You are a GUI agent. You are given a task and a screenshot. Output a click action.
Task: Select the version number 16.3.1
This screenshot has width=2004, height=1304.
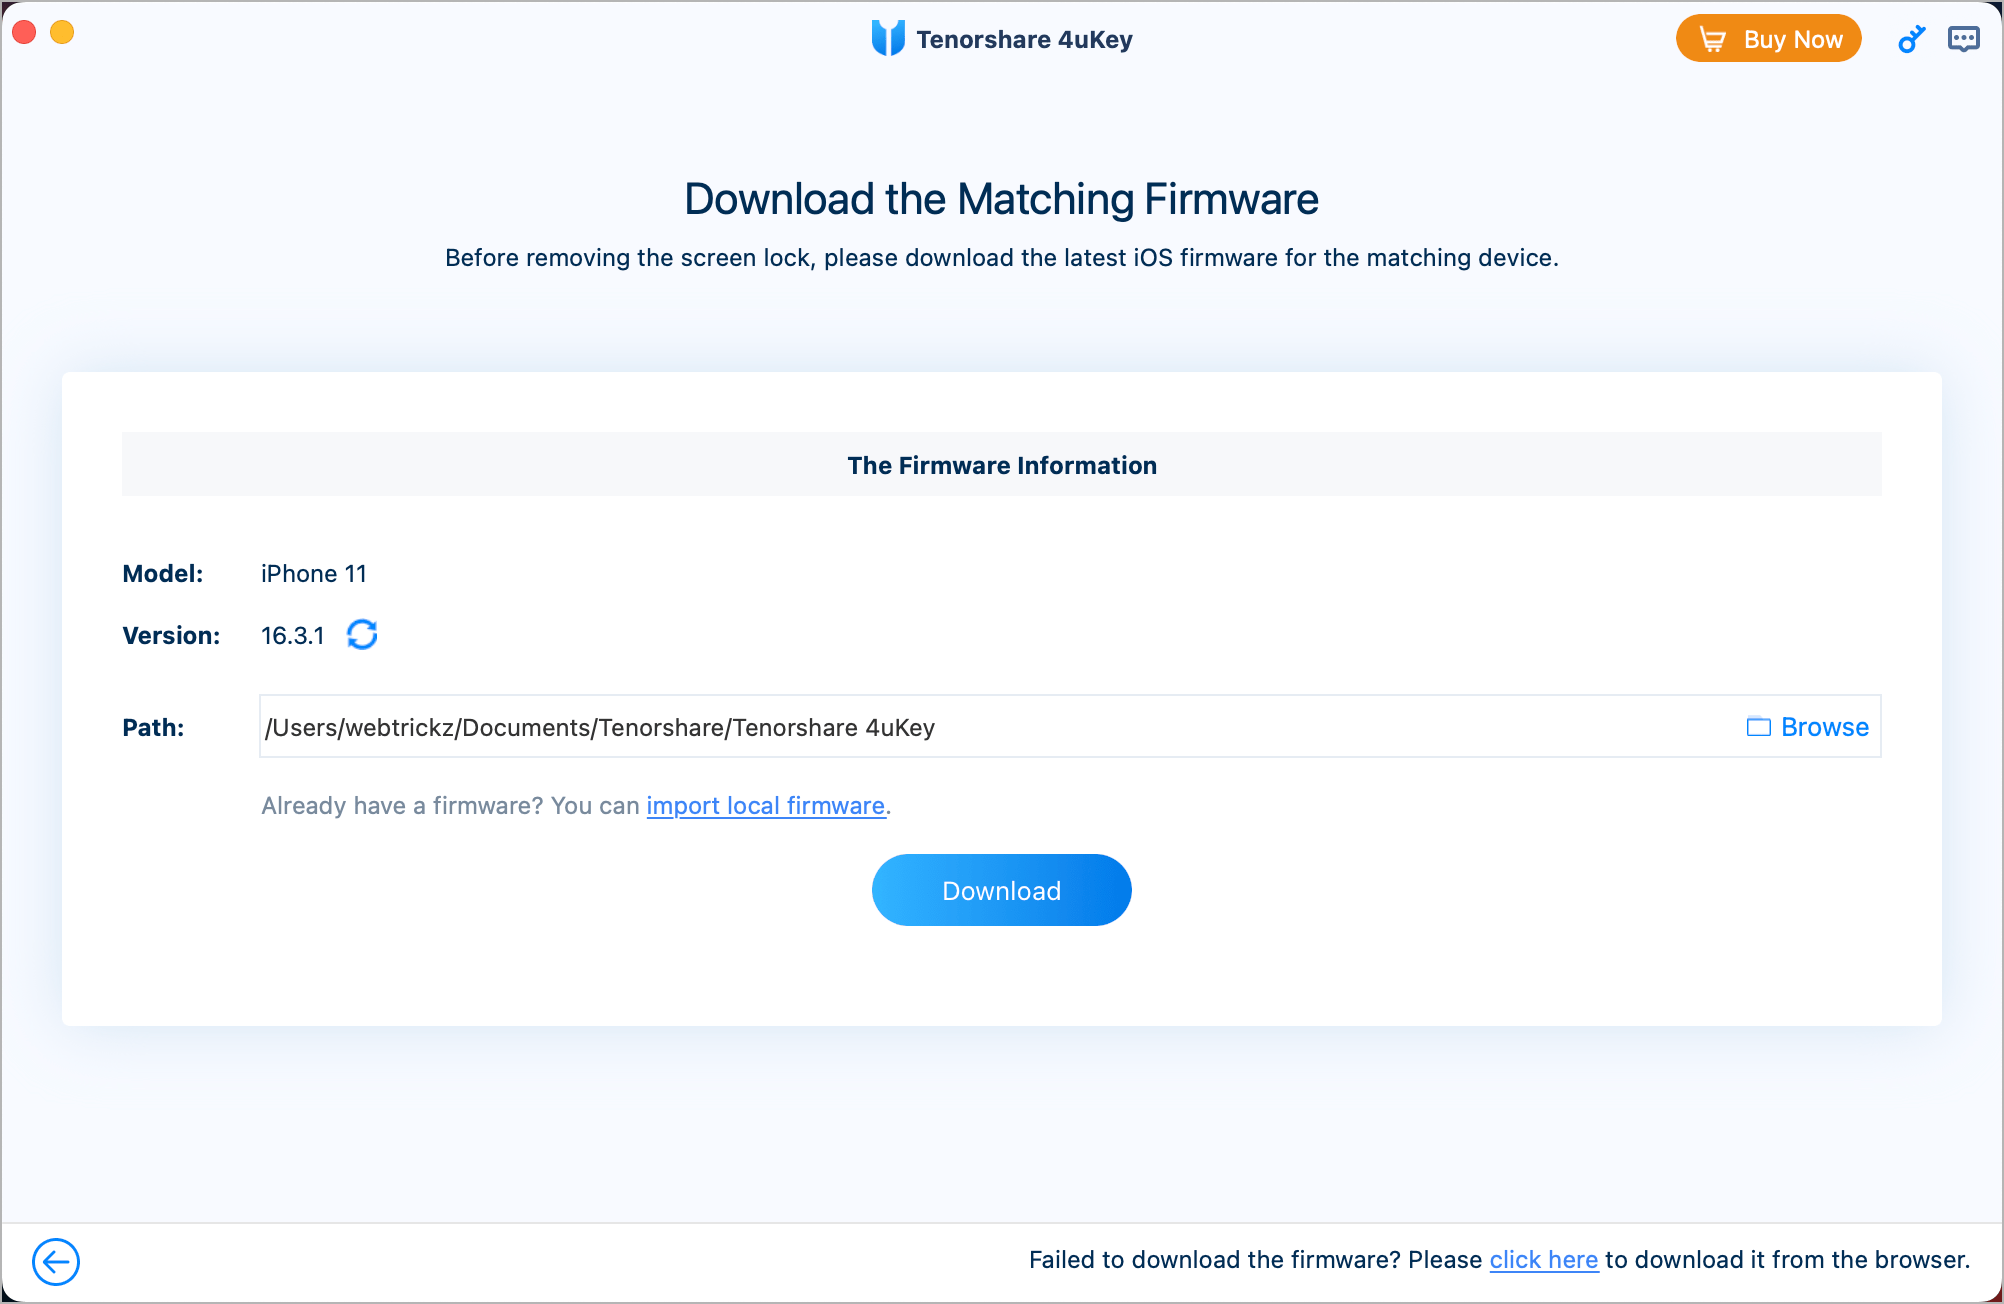(x=293, y=636)
